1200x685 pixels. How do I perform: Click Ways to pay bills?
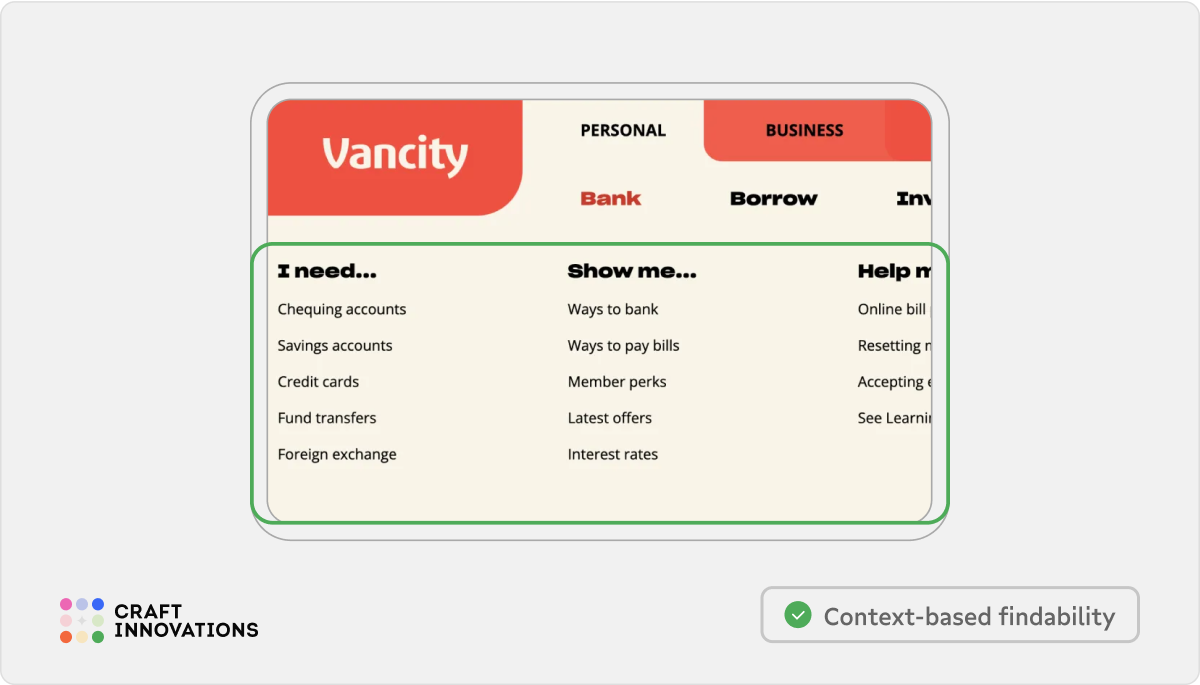tap(623, 345)
